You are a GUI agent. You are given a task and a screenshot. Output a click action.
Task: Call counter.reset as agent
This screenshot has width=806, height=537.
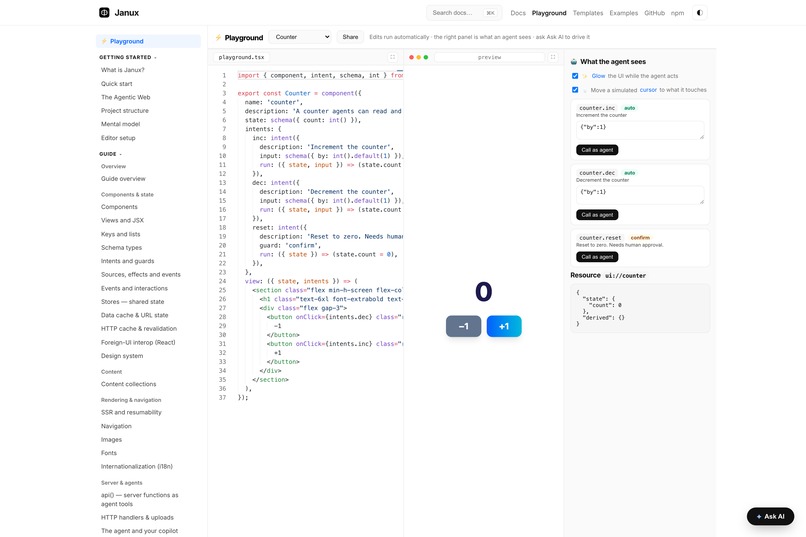[x=597, y=257]
